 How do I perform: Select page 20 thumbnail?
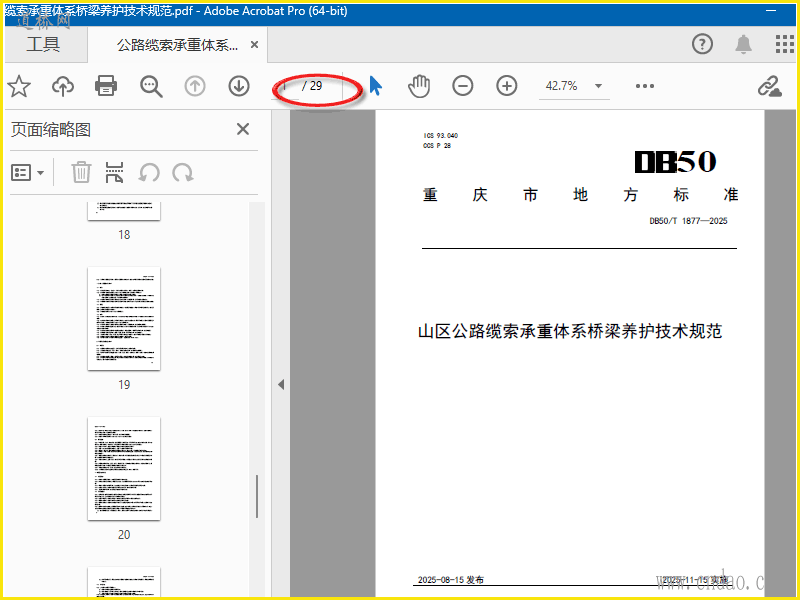124,469
